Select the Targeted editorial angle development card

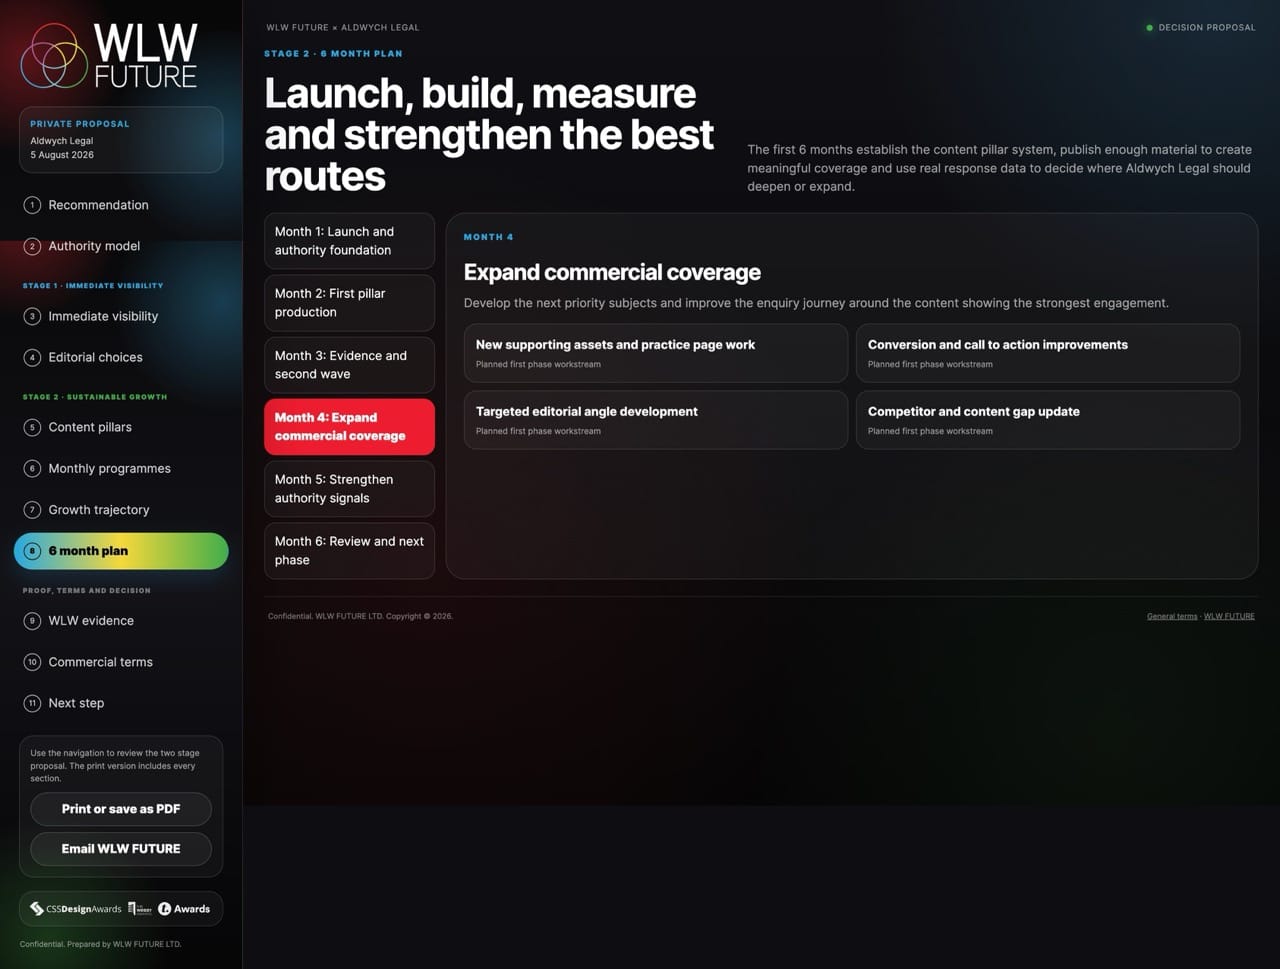pyautogui.click(x=656, y=420)
